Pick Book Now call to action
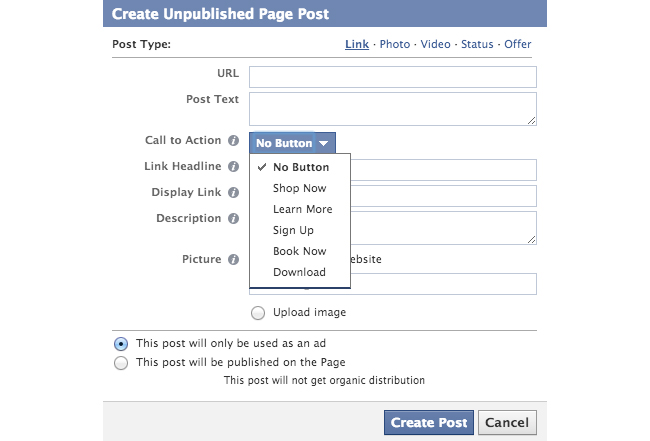The height and width of the screenshot is (441, 650). pos(300,251)
